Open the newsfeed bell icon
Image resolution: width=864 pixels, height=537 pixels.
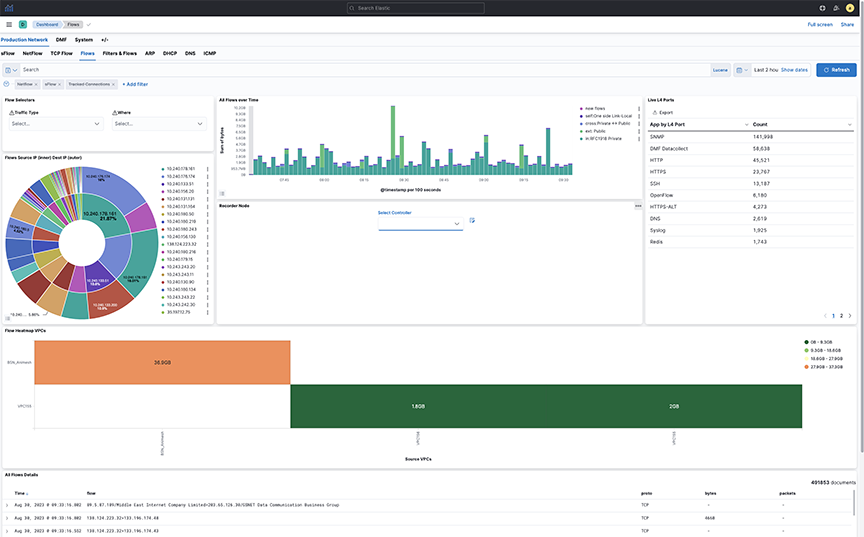[x=836, y=8]
